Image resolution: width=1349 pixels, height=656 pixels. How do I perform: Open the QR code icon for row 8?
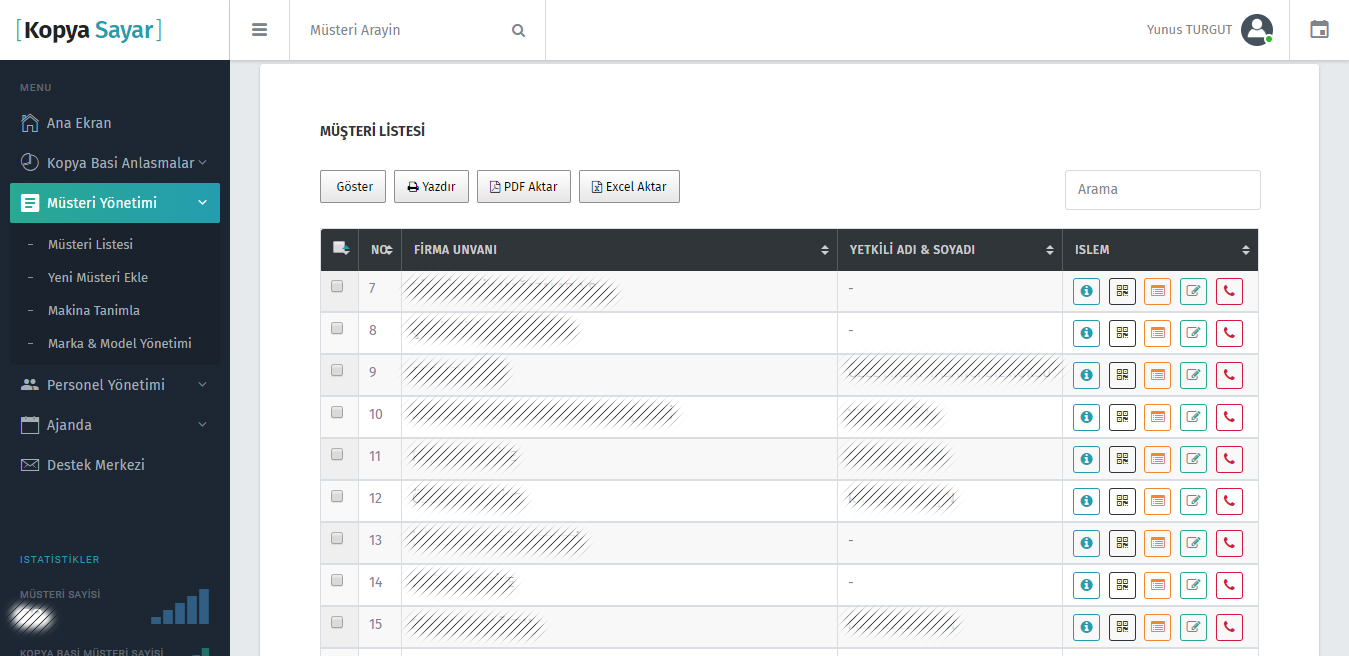pyautogui.click(x=1122, y=334)
